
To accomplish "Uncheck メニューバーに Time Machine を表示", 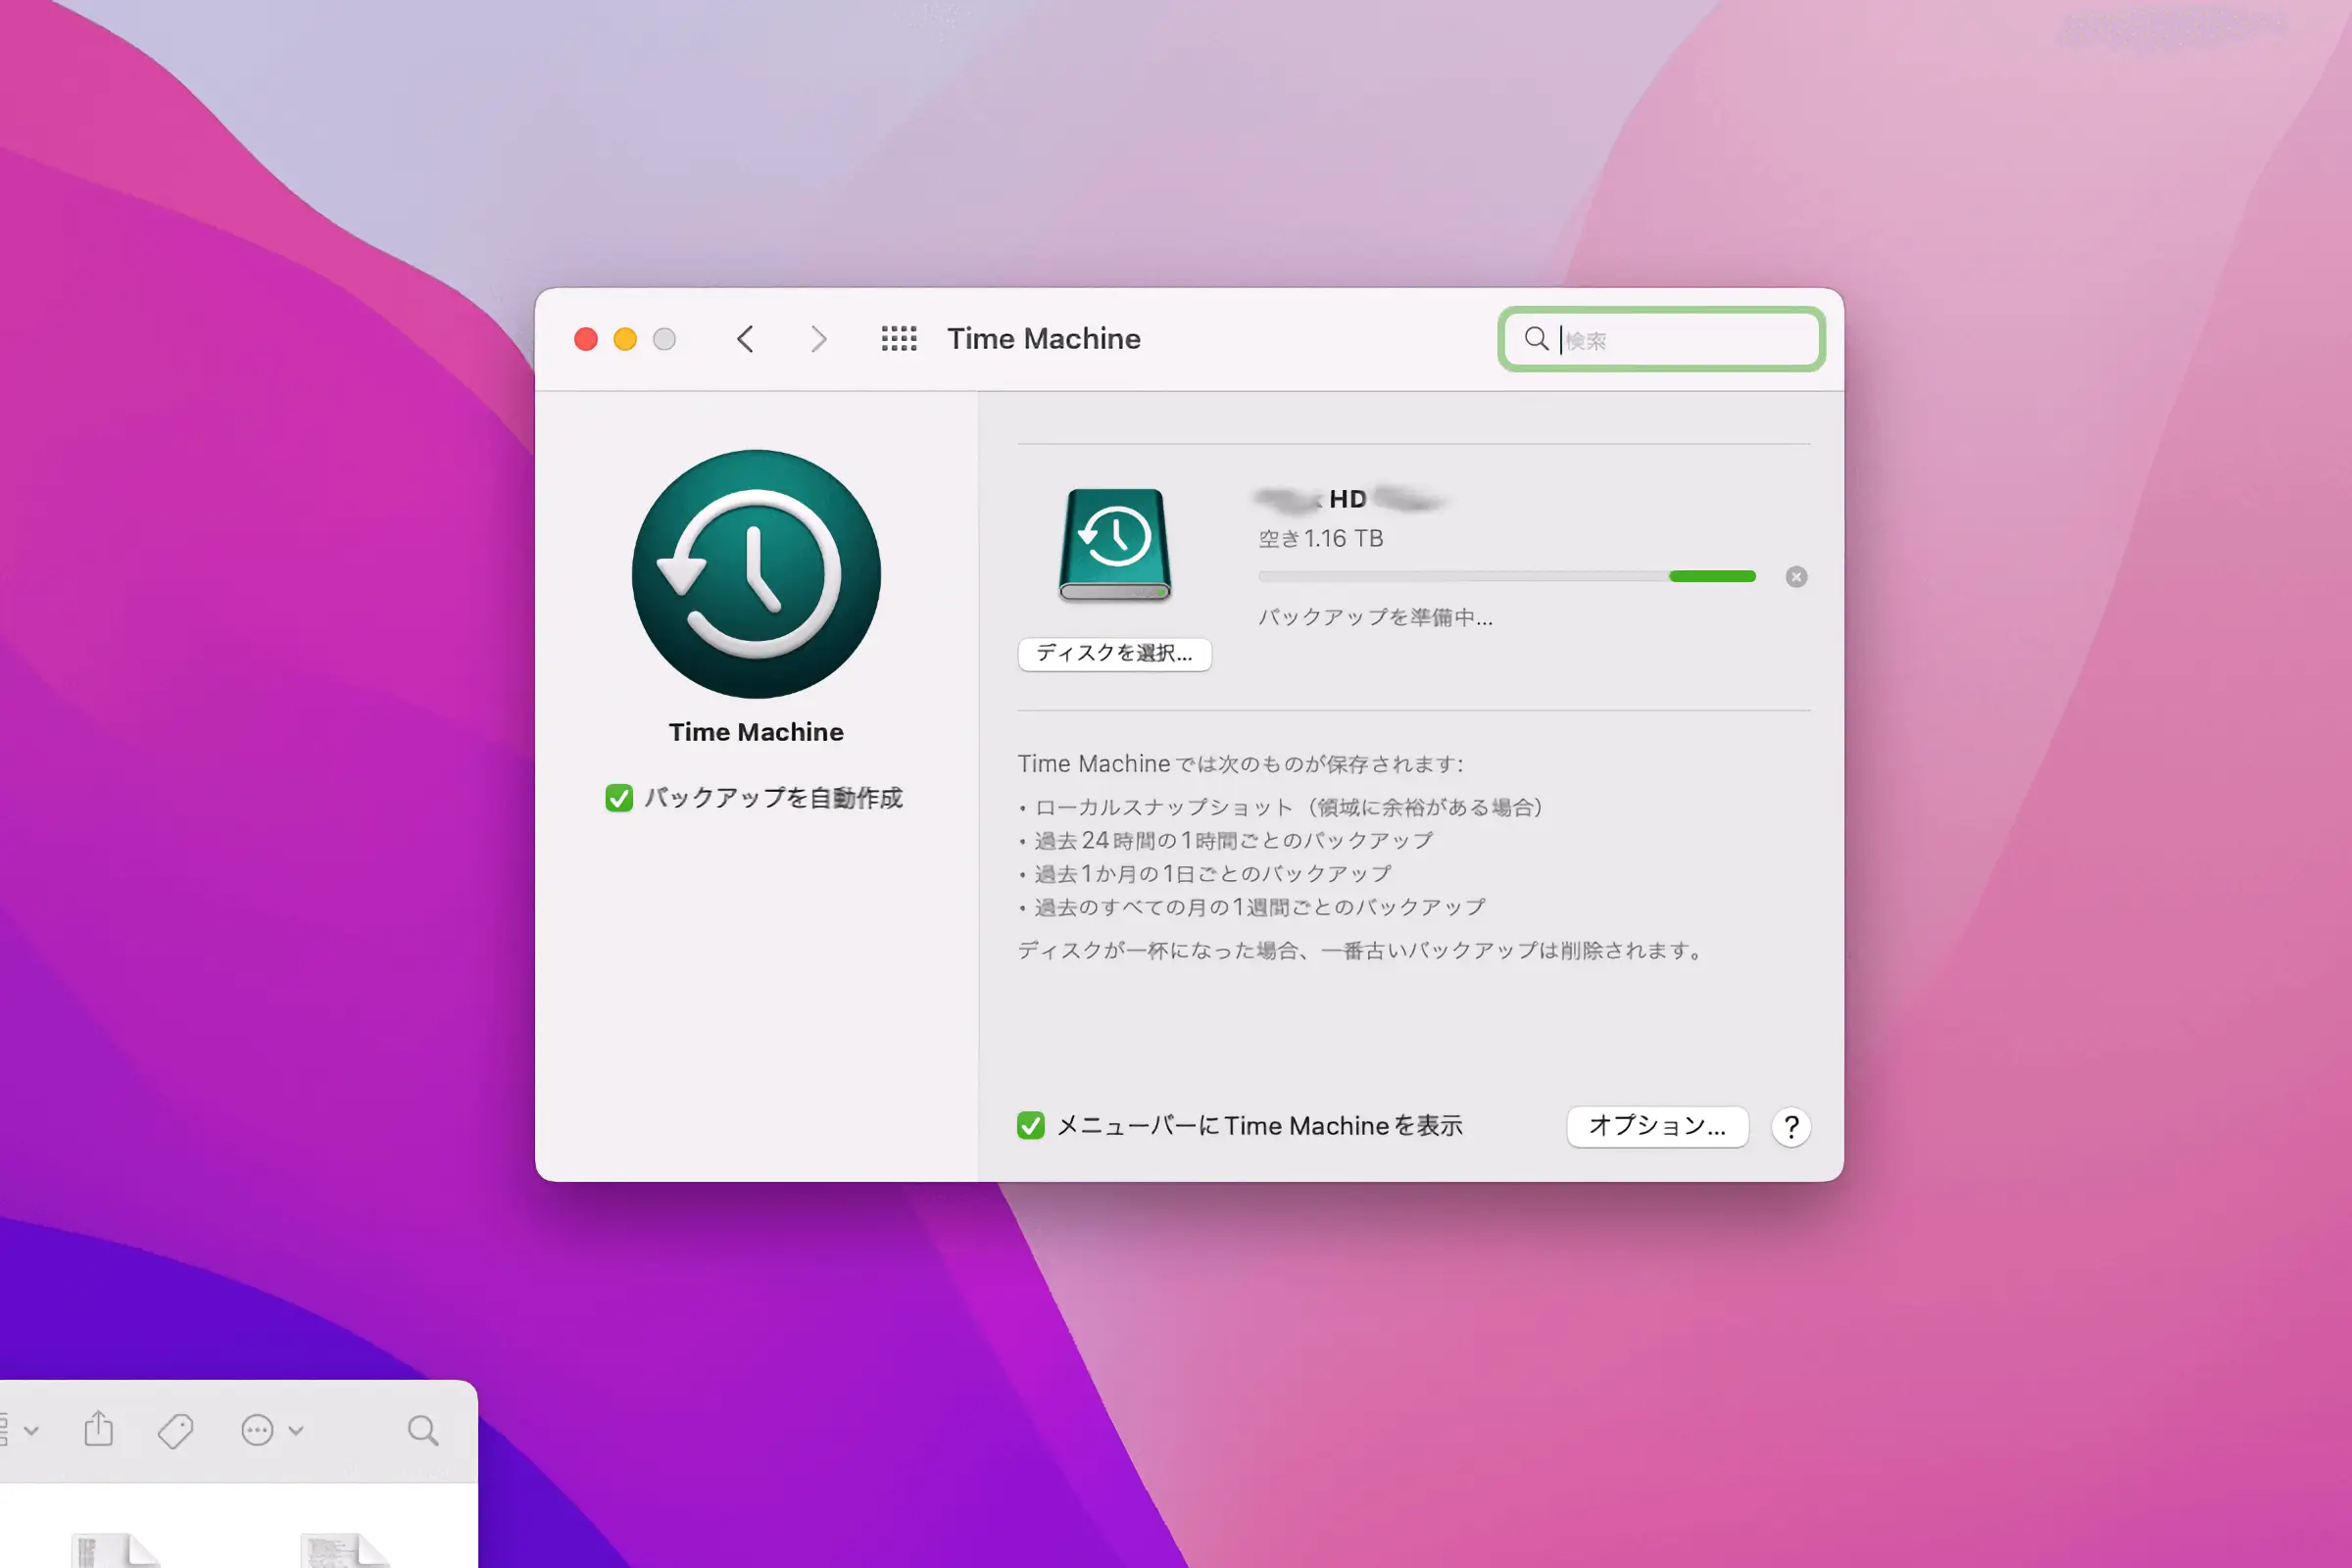I will coord(1030,1126).
